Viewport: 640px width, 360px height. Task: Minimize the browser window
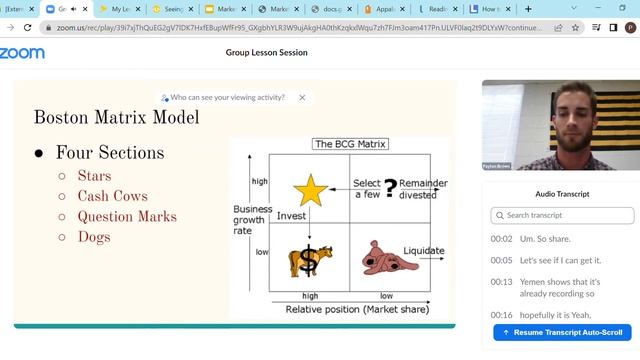[x=598, y=8]
